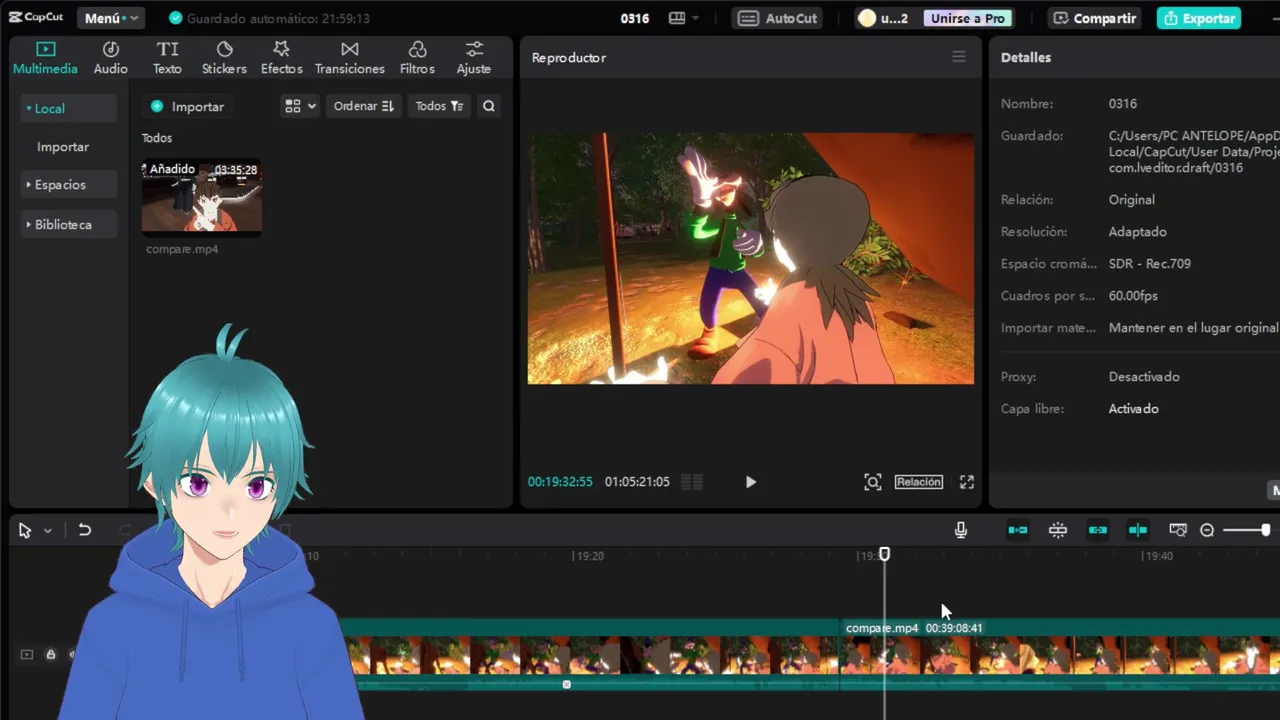Toggle auto snapping in timeline
The height and width of the screenshot is (720, 1280).
tap(1058, 530)
